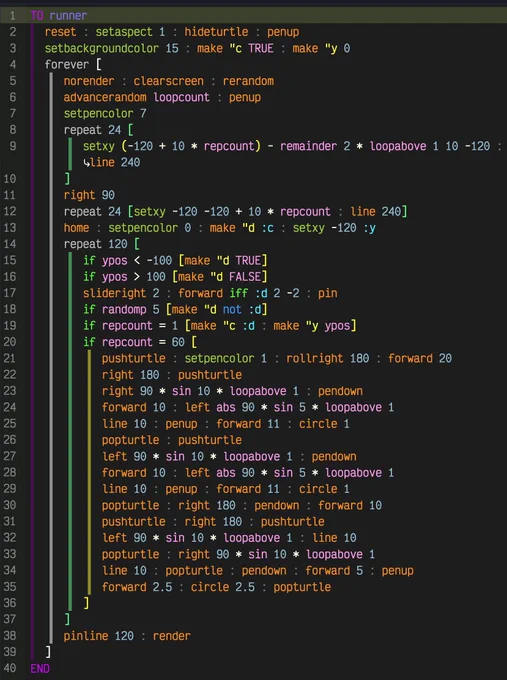
Task: Click 'forward 20' on line 21
Action: (420, 358)
